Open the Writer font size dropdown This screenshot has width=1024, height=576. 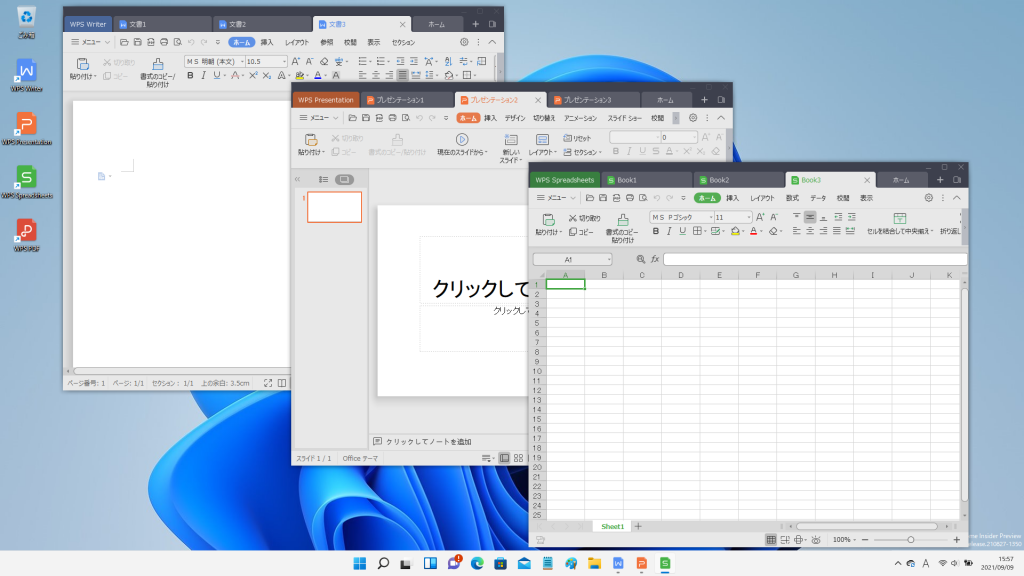point(283,61)
